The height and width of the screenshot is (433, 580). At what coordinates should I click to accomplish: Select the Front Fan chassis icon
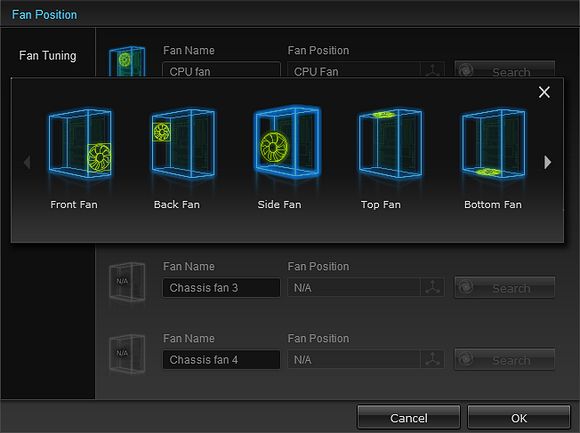pos(80,143)
